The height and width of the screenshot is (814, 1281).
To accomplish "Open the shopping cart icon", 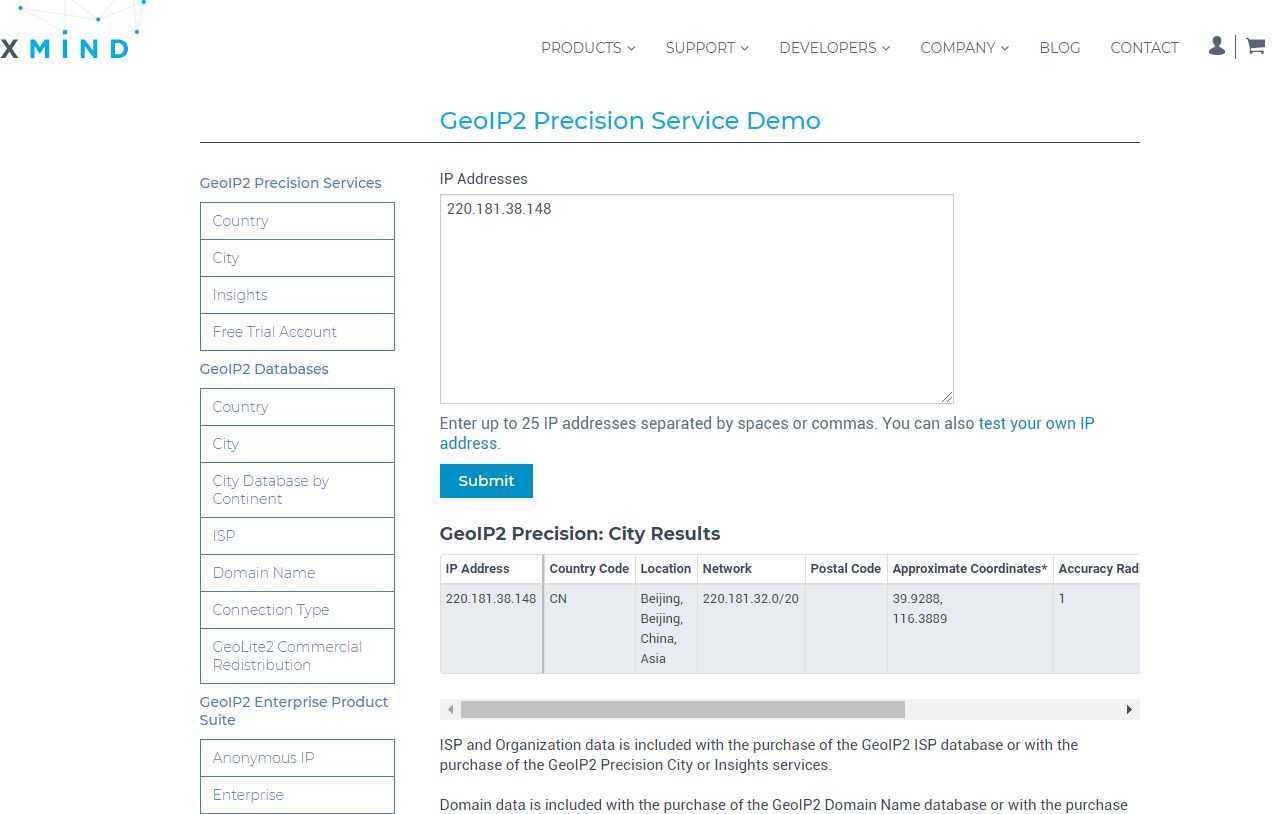I will pos(1255,46).
